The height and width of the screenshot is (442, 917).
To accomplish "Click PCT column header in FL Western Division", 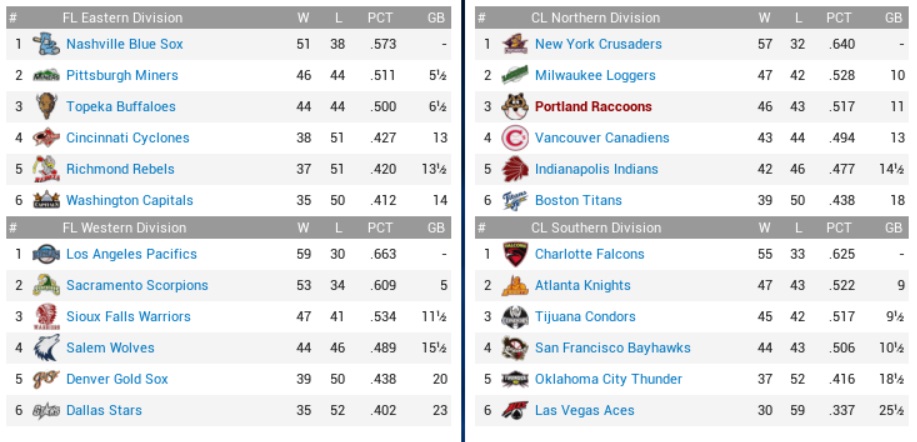I will point(380,228).
